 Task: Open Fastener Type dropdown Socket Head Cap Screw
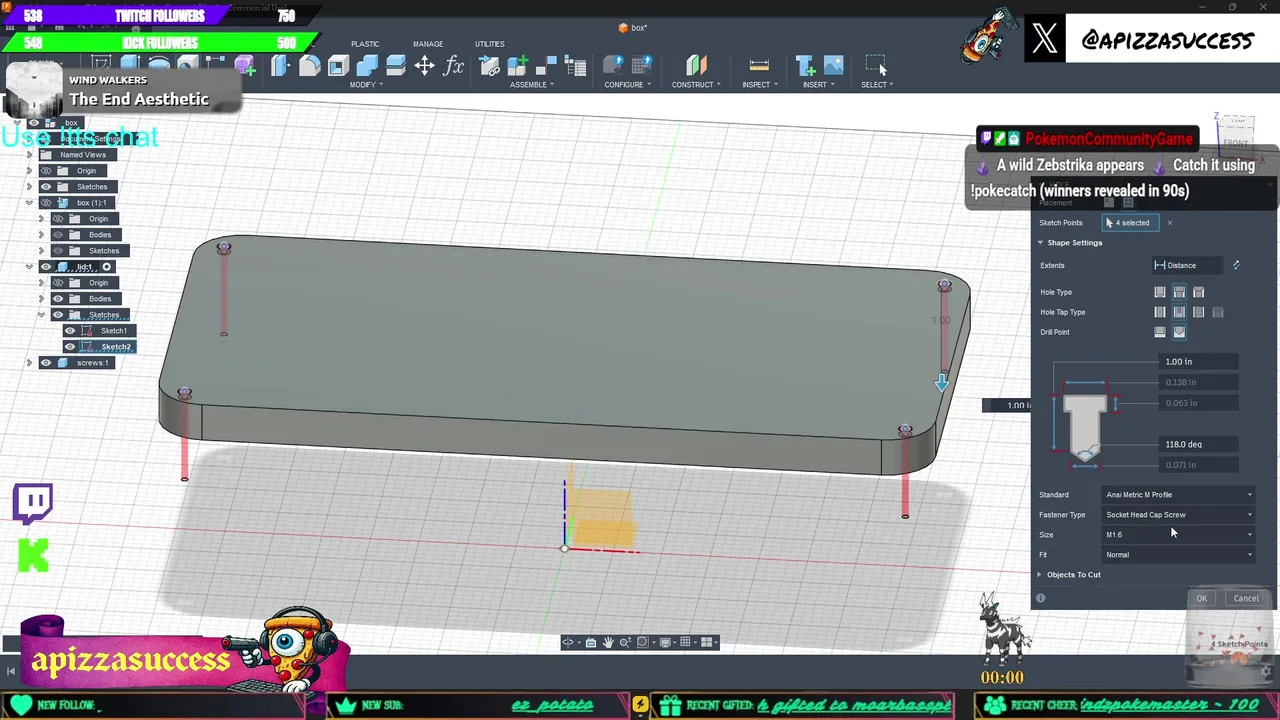coord(1178,515)
